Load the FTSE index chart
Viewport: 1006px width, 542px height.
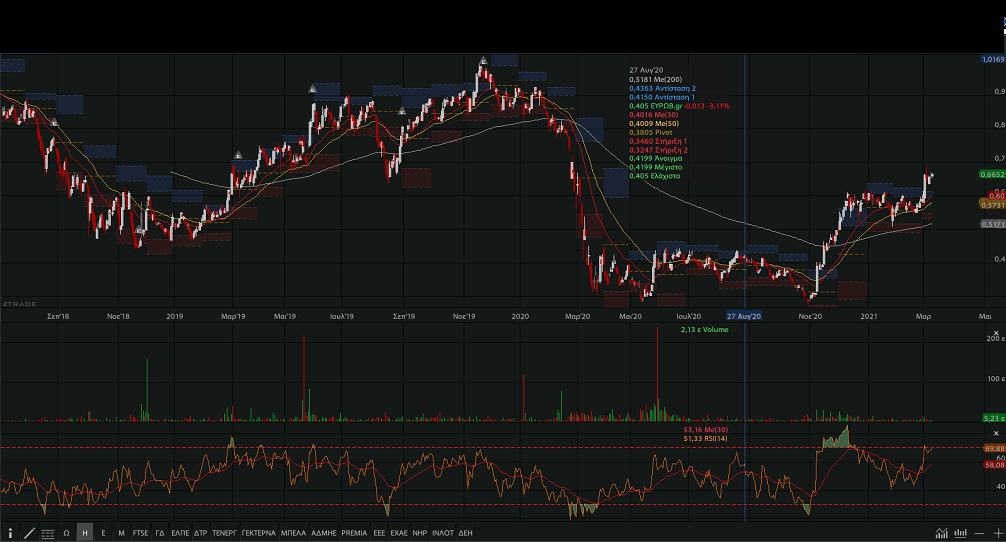[x=140, y=533]
